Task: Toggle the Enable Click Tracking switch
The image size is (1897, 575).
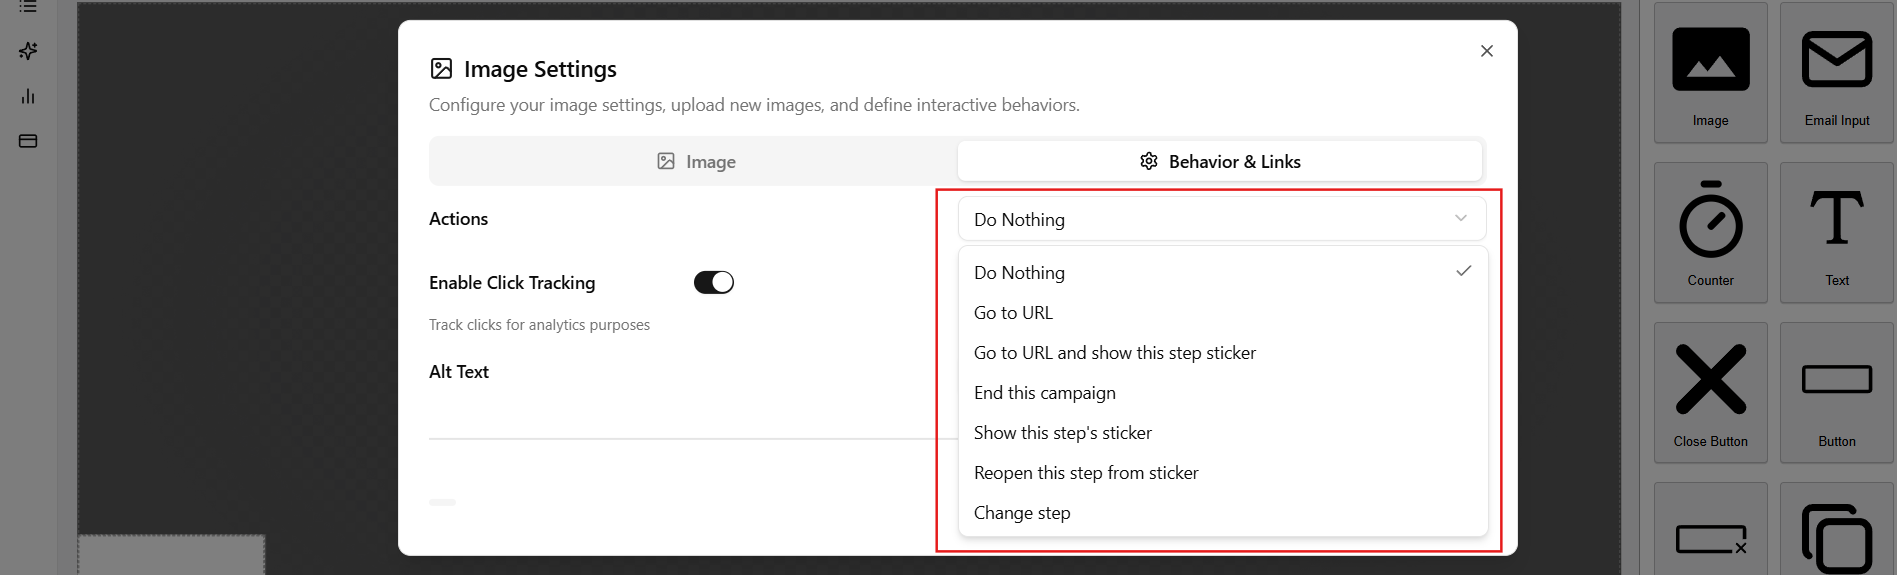Action: coord(714,283)
